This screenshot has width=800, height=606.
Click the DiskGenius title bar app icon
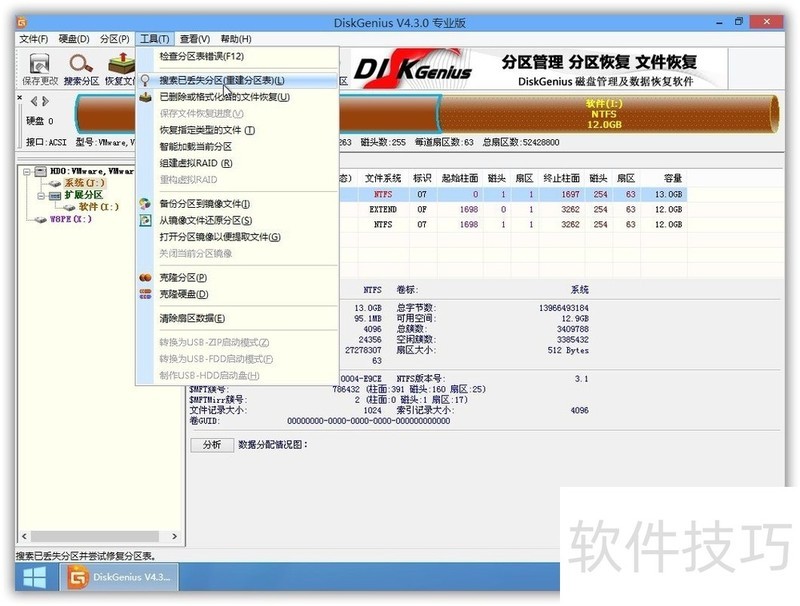point(21,22)
